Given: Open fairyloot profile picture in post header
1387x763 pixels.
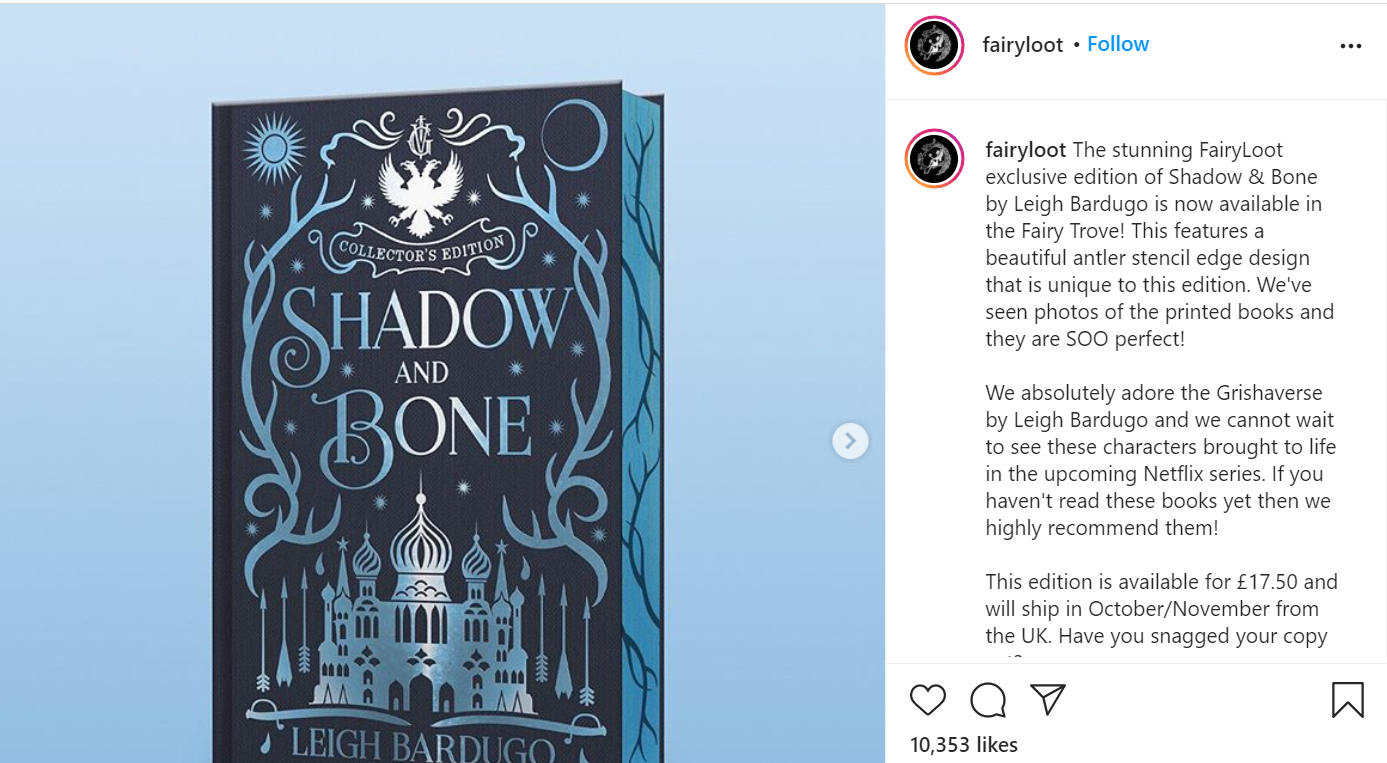Looking at the screenshot, I should click(x=934, y=45).
